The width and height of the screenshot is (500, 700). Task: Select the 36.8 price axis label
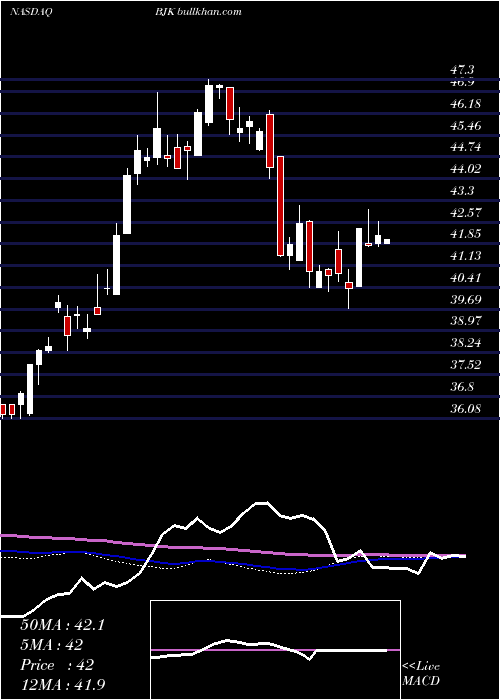coord(462,386)
